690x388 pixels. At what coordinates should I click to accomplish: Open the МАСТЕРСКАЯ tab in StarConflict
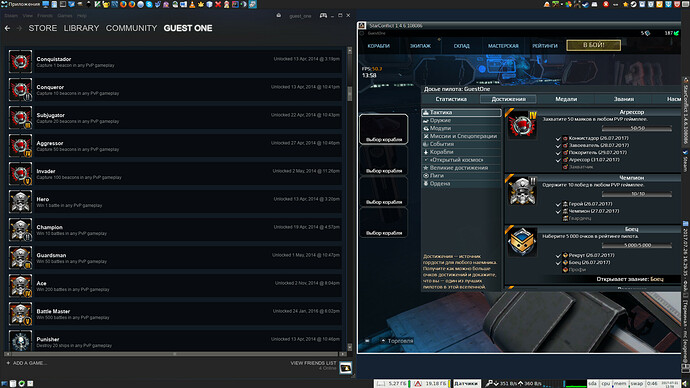coord(503,46)
